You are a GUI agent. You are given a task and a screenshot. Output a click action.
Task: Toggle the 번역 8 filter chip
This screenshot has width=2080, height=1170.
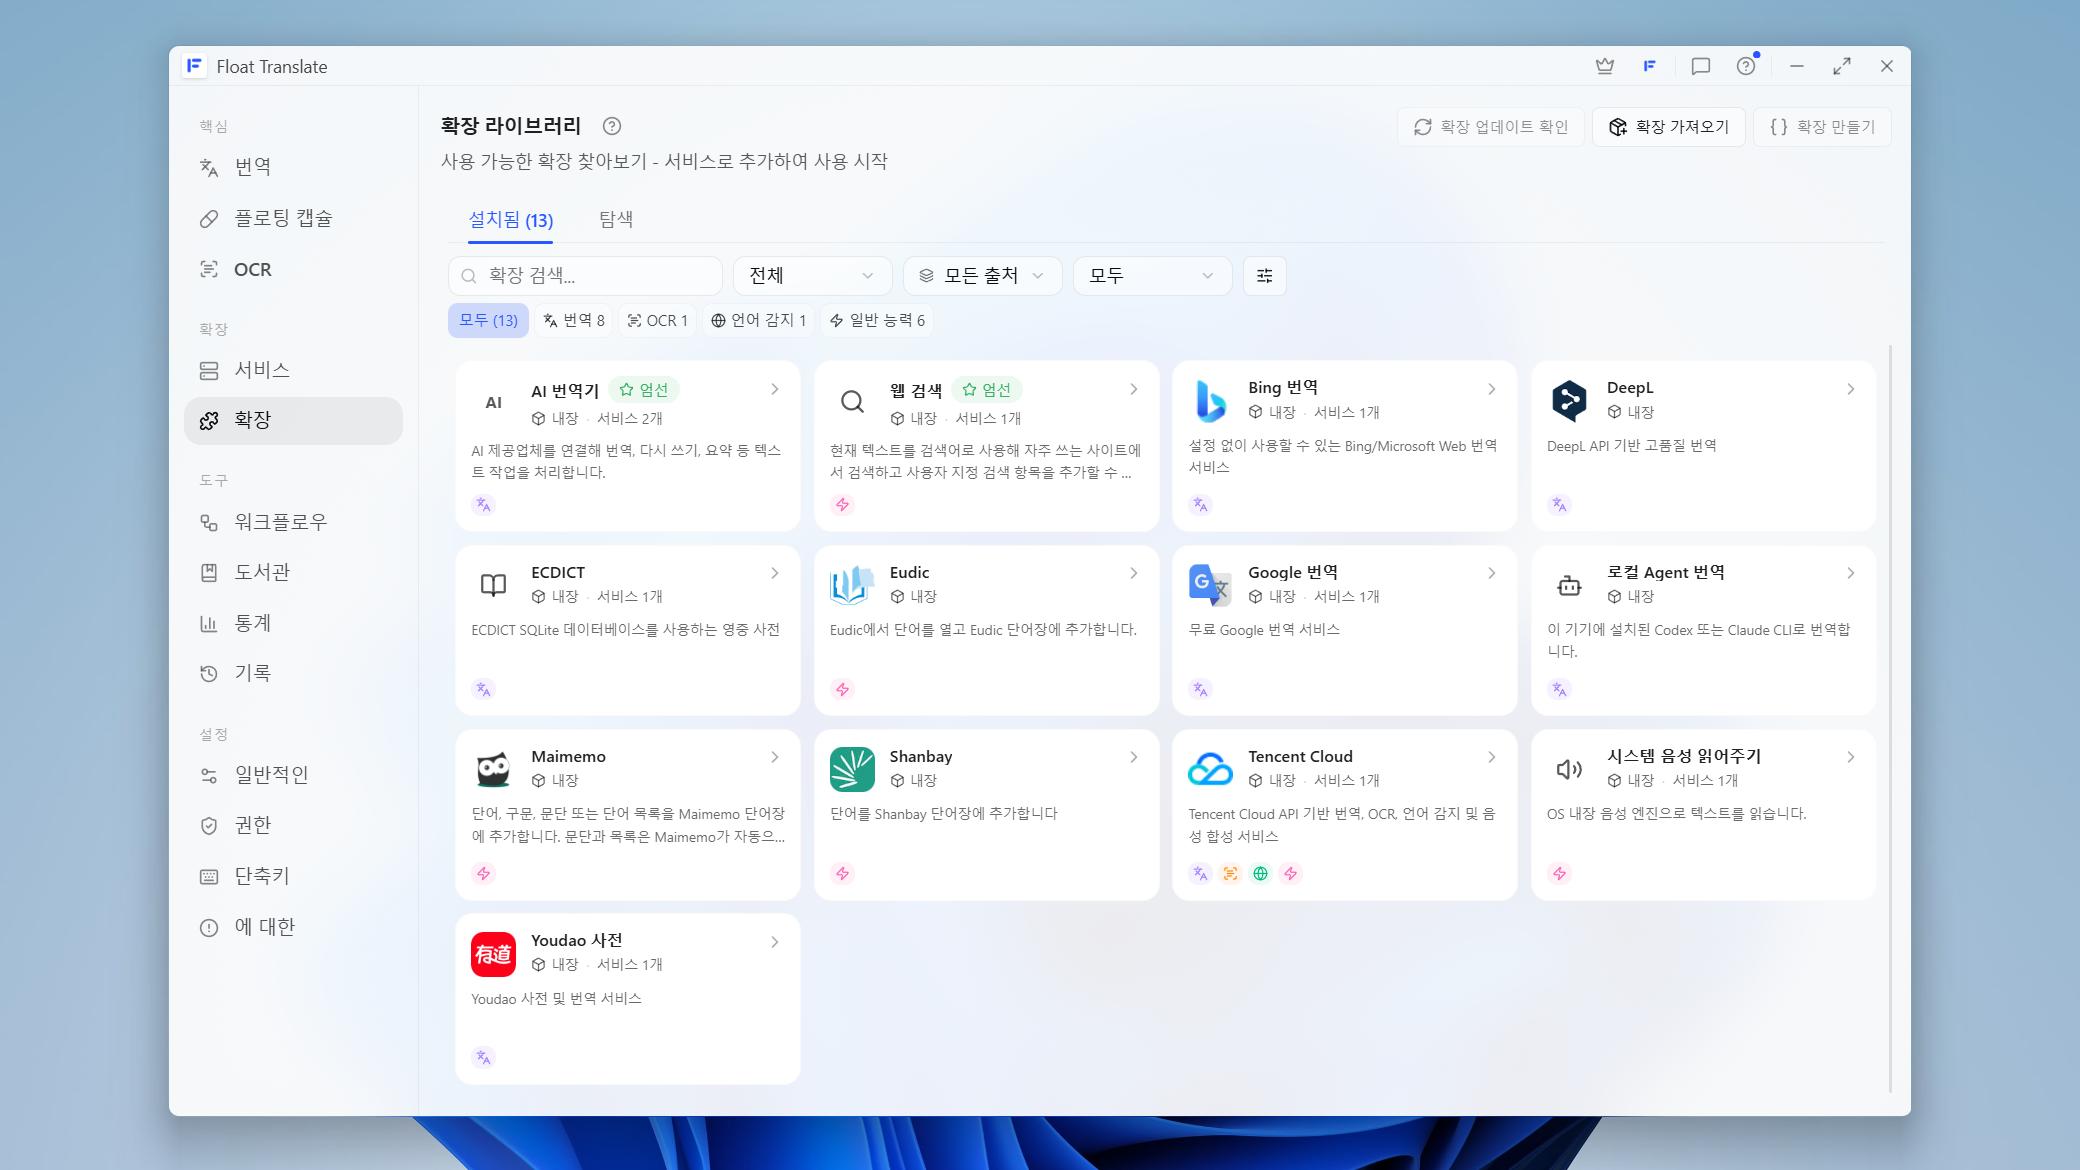(574, 320)
